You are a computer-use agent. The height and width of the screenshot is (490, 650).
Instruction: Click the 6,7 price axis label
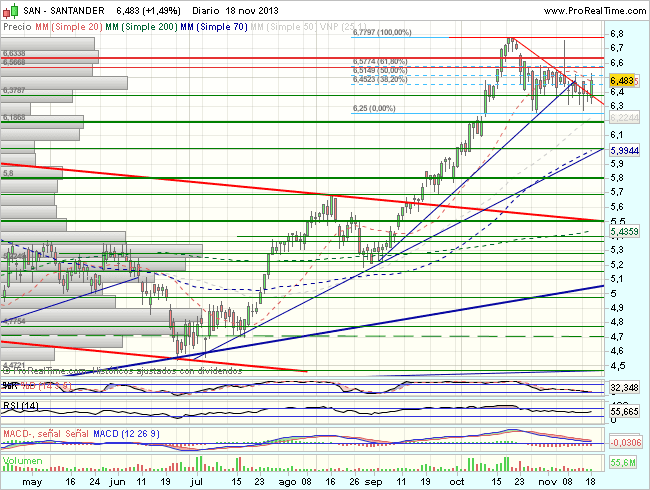coord(616,48)
